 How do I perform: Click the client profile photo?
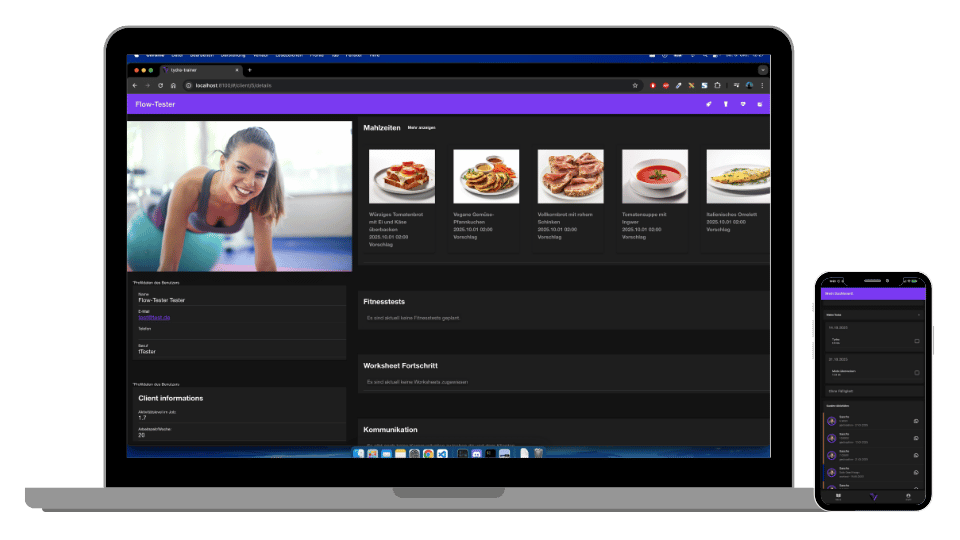click(x=239, y=196)
